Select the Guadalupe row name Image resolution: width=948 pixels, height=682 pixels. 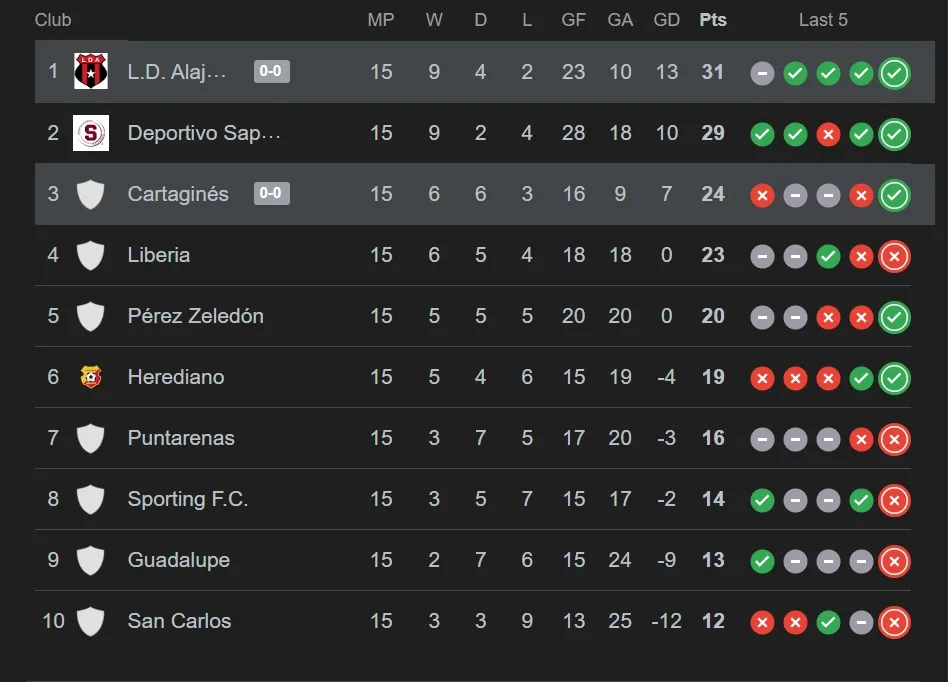179,560
